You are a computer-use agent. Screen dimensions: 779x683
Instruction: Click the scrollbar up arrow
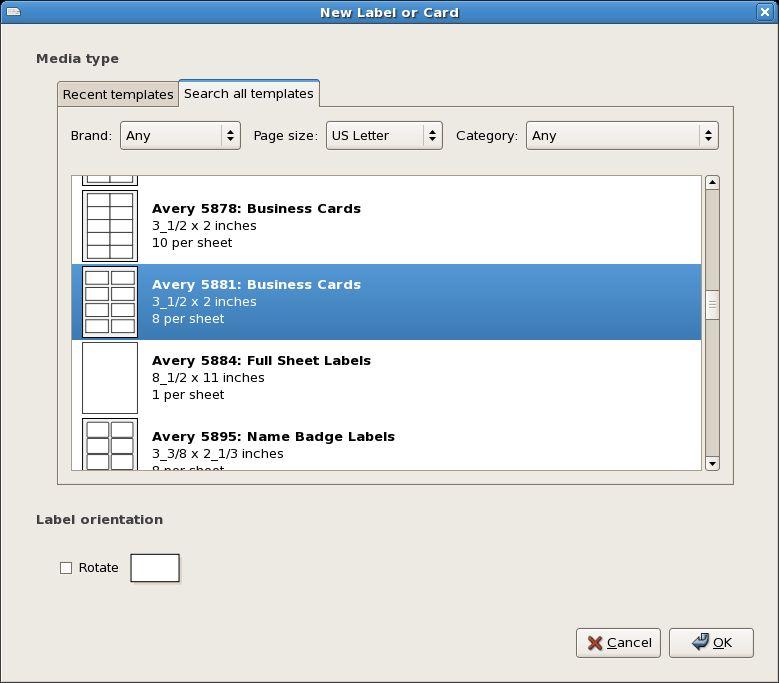[x=712, y=183]
